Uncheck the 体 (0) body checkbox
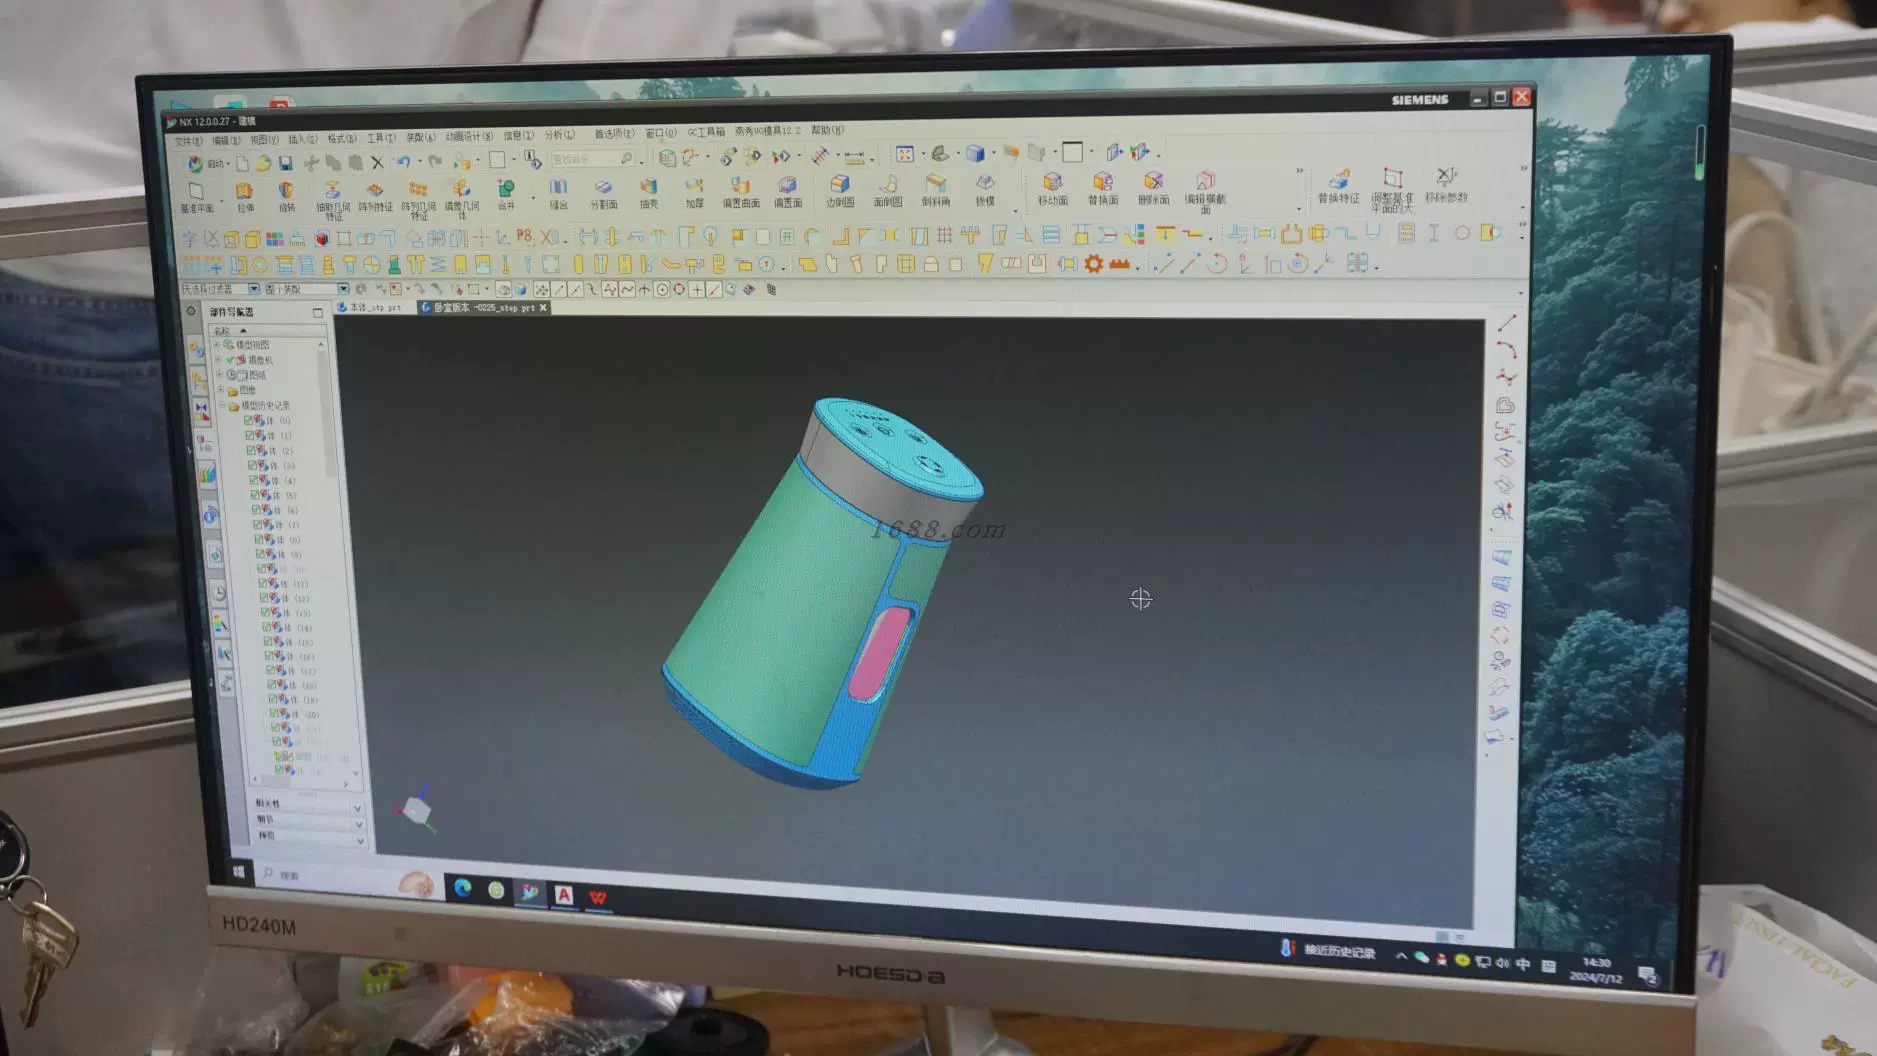1877x1056 pixels. (249, 421)
